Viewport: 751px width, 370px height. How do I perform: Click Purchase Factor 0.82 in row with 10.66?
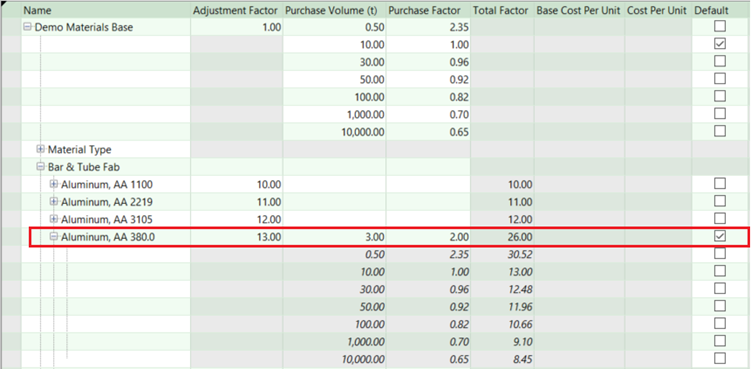point(428,325)
